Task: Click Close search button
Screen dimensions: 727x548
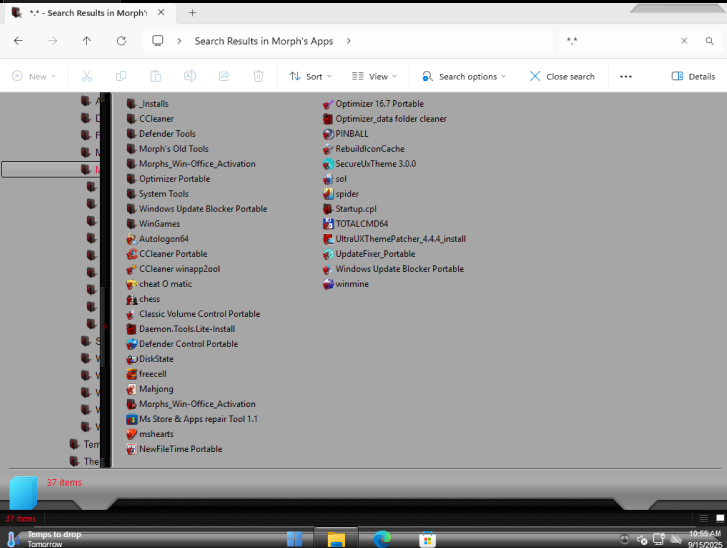Action: coord(562,76)
